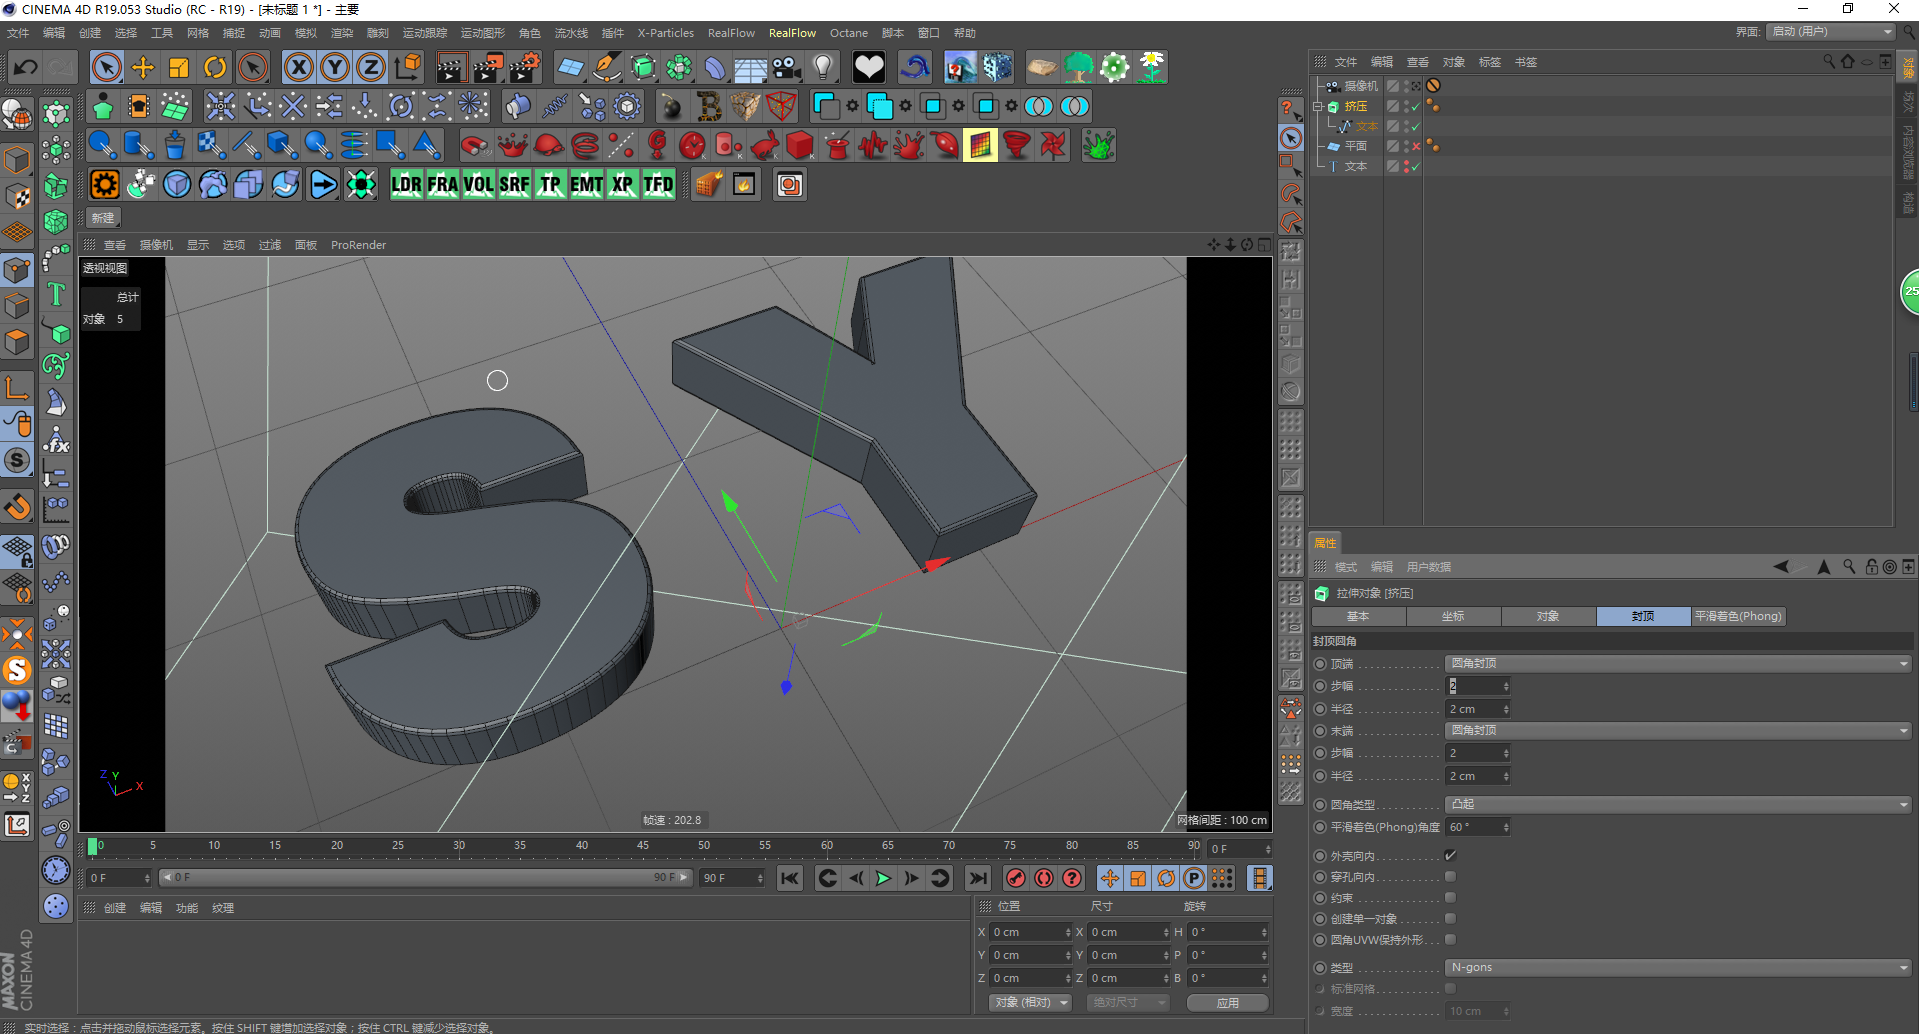Open the 界面 layout dropdown
The width and height of the screenshot is (1919, 1034).
(x=1831, y=32)
